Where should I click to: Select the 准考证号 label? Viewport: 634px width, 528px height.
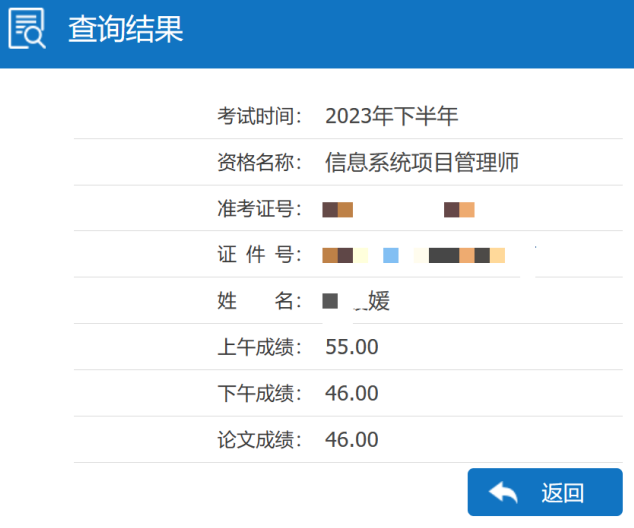[260, 209]
